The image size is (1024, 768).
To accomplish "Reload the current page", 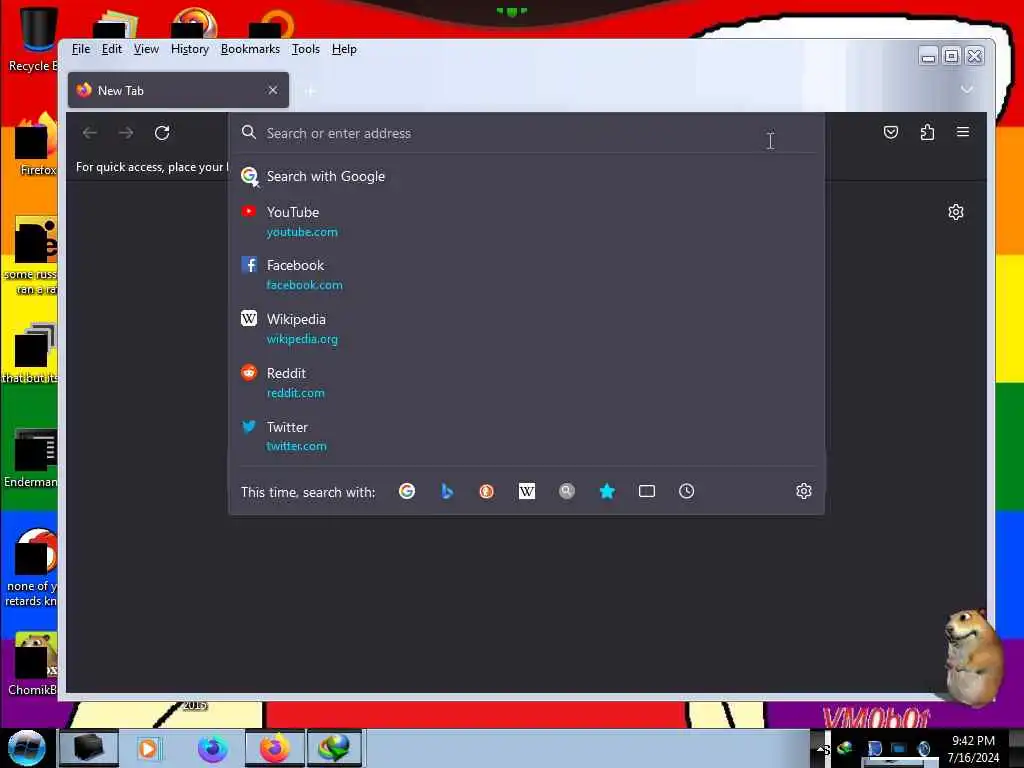I will pyautogui.click(x=162, y=133).
